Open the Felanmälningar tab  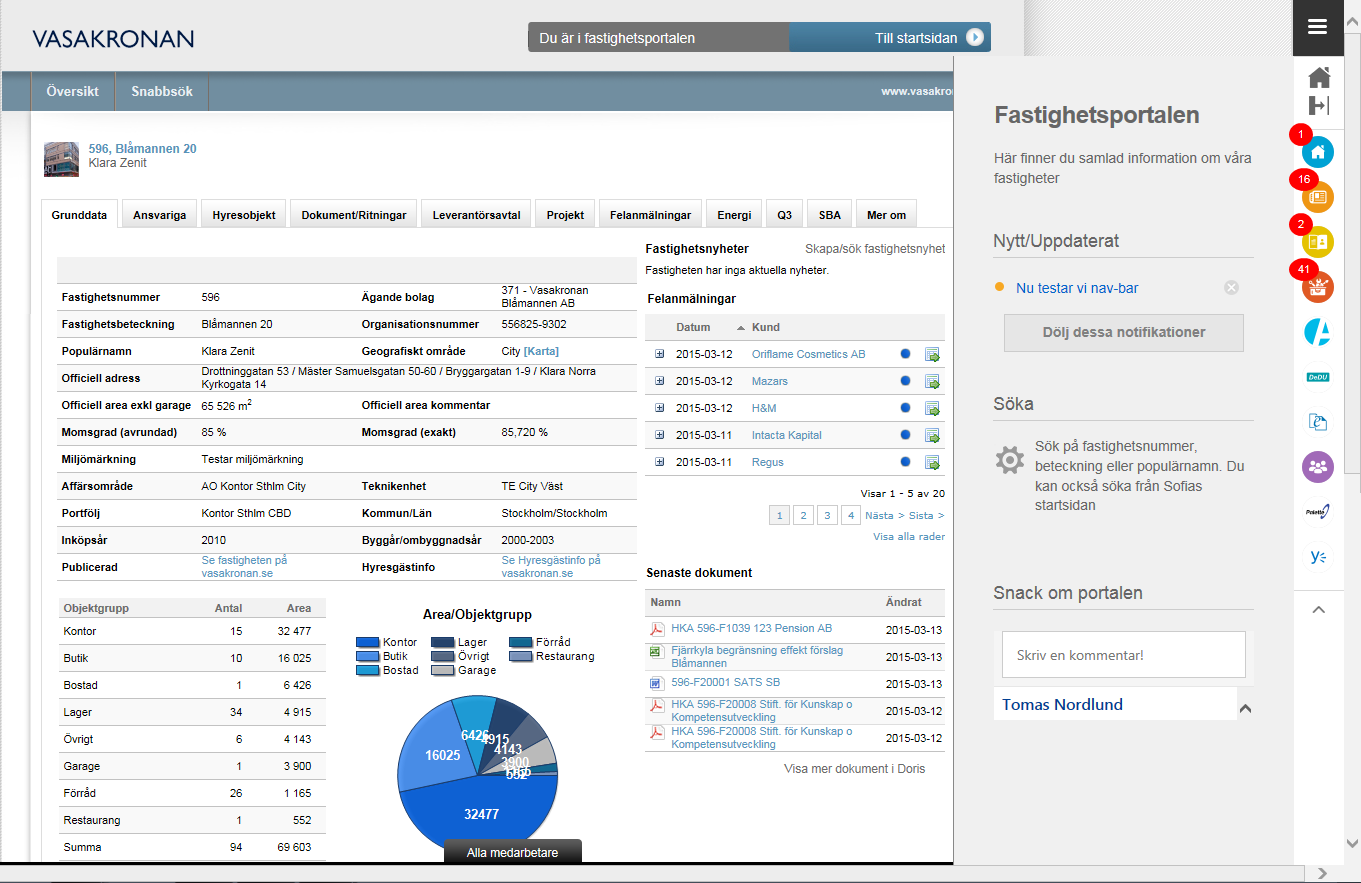click(x=651, y=215)
